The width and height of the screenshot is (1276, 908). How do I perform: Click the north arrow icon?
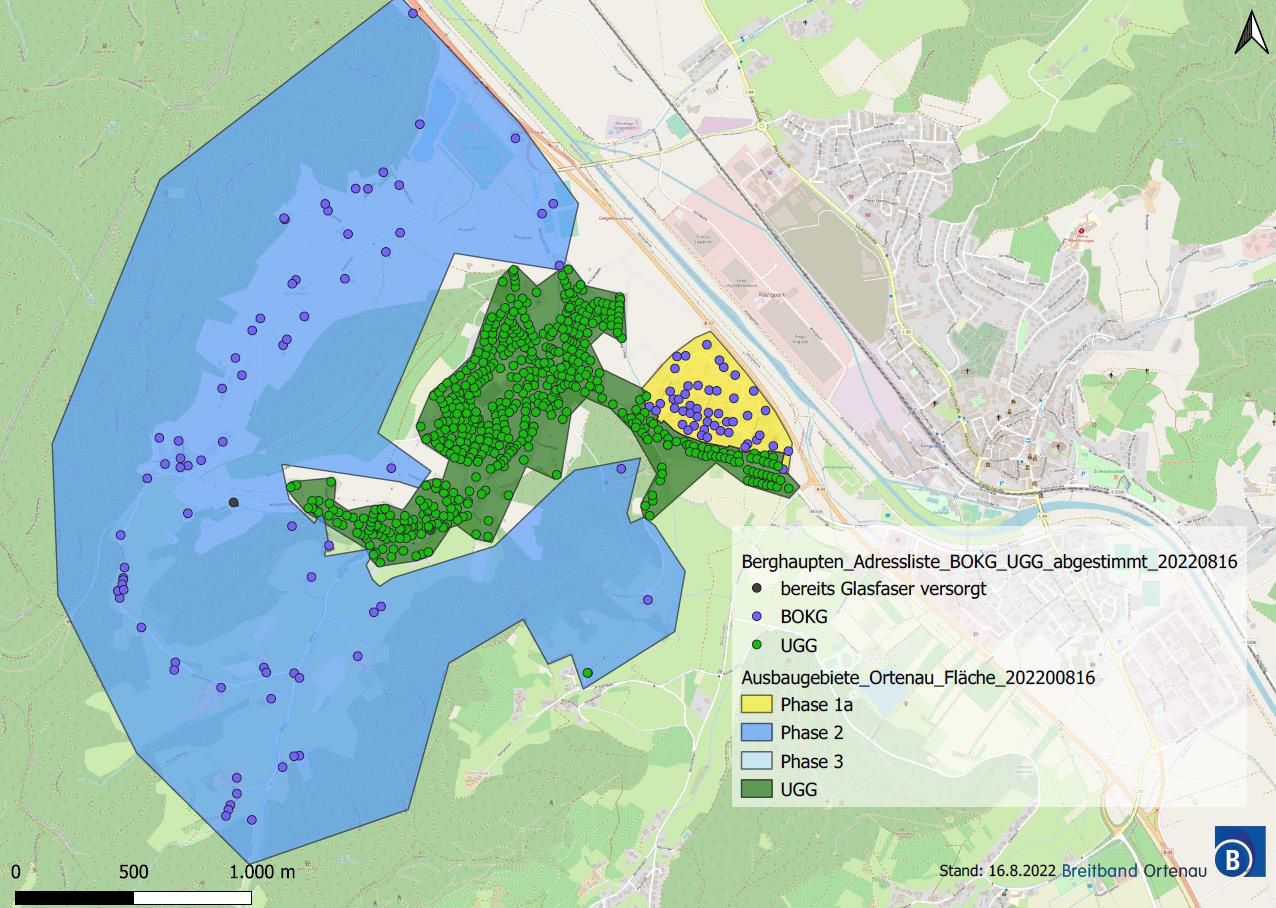click(1250, 32)
